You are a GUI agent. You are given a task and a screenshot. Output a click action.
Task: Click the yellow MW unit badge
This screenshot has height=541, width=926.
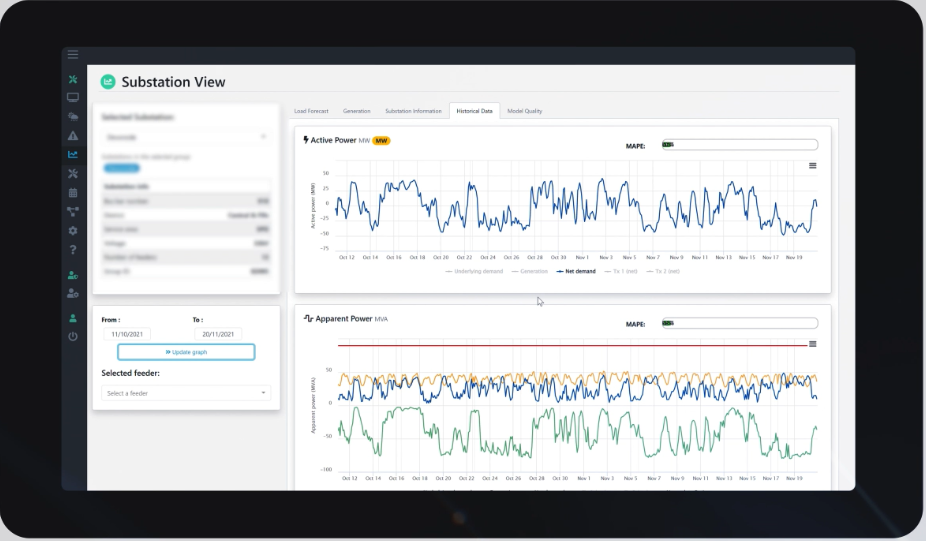click(382, 141)
